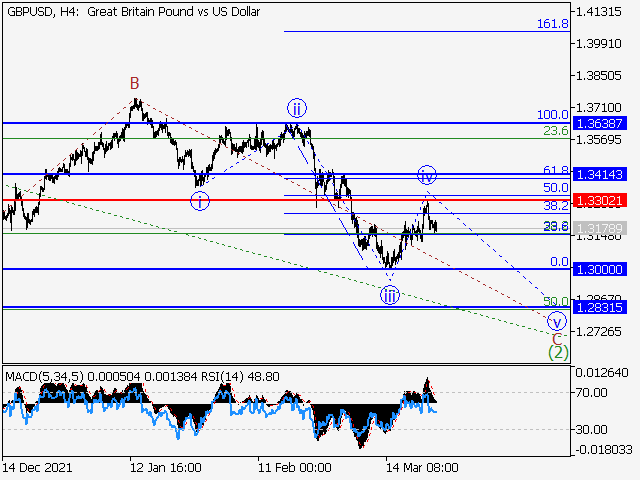Click the price axis value 1.27265
640x480 pixels.
[x=598, y=332]
